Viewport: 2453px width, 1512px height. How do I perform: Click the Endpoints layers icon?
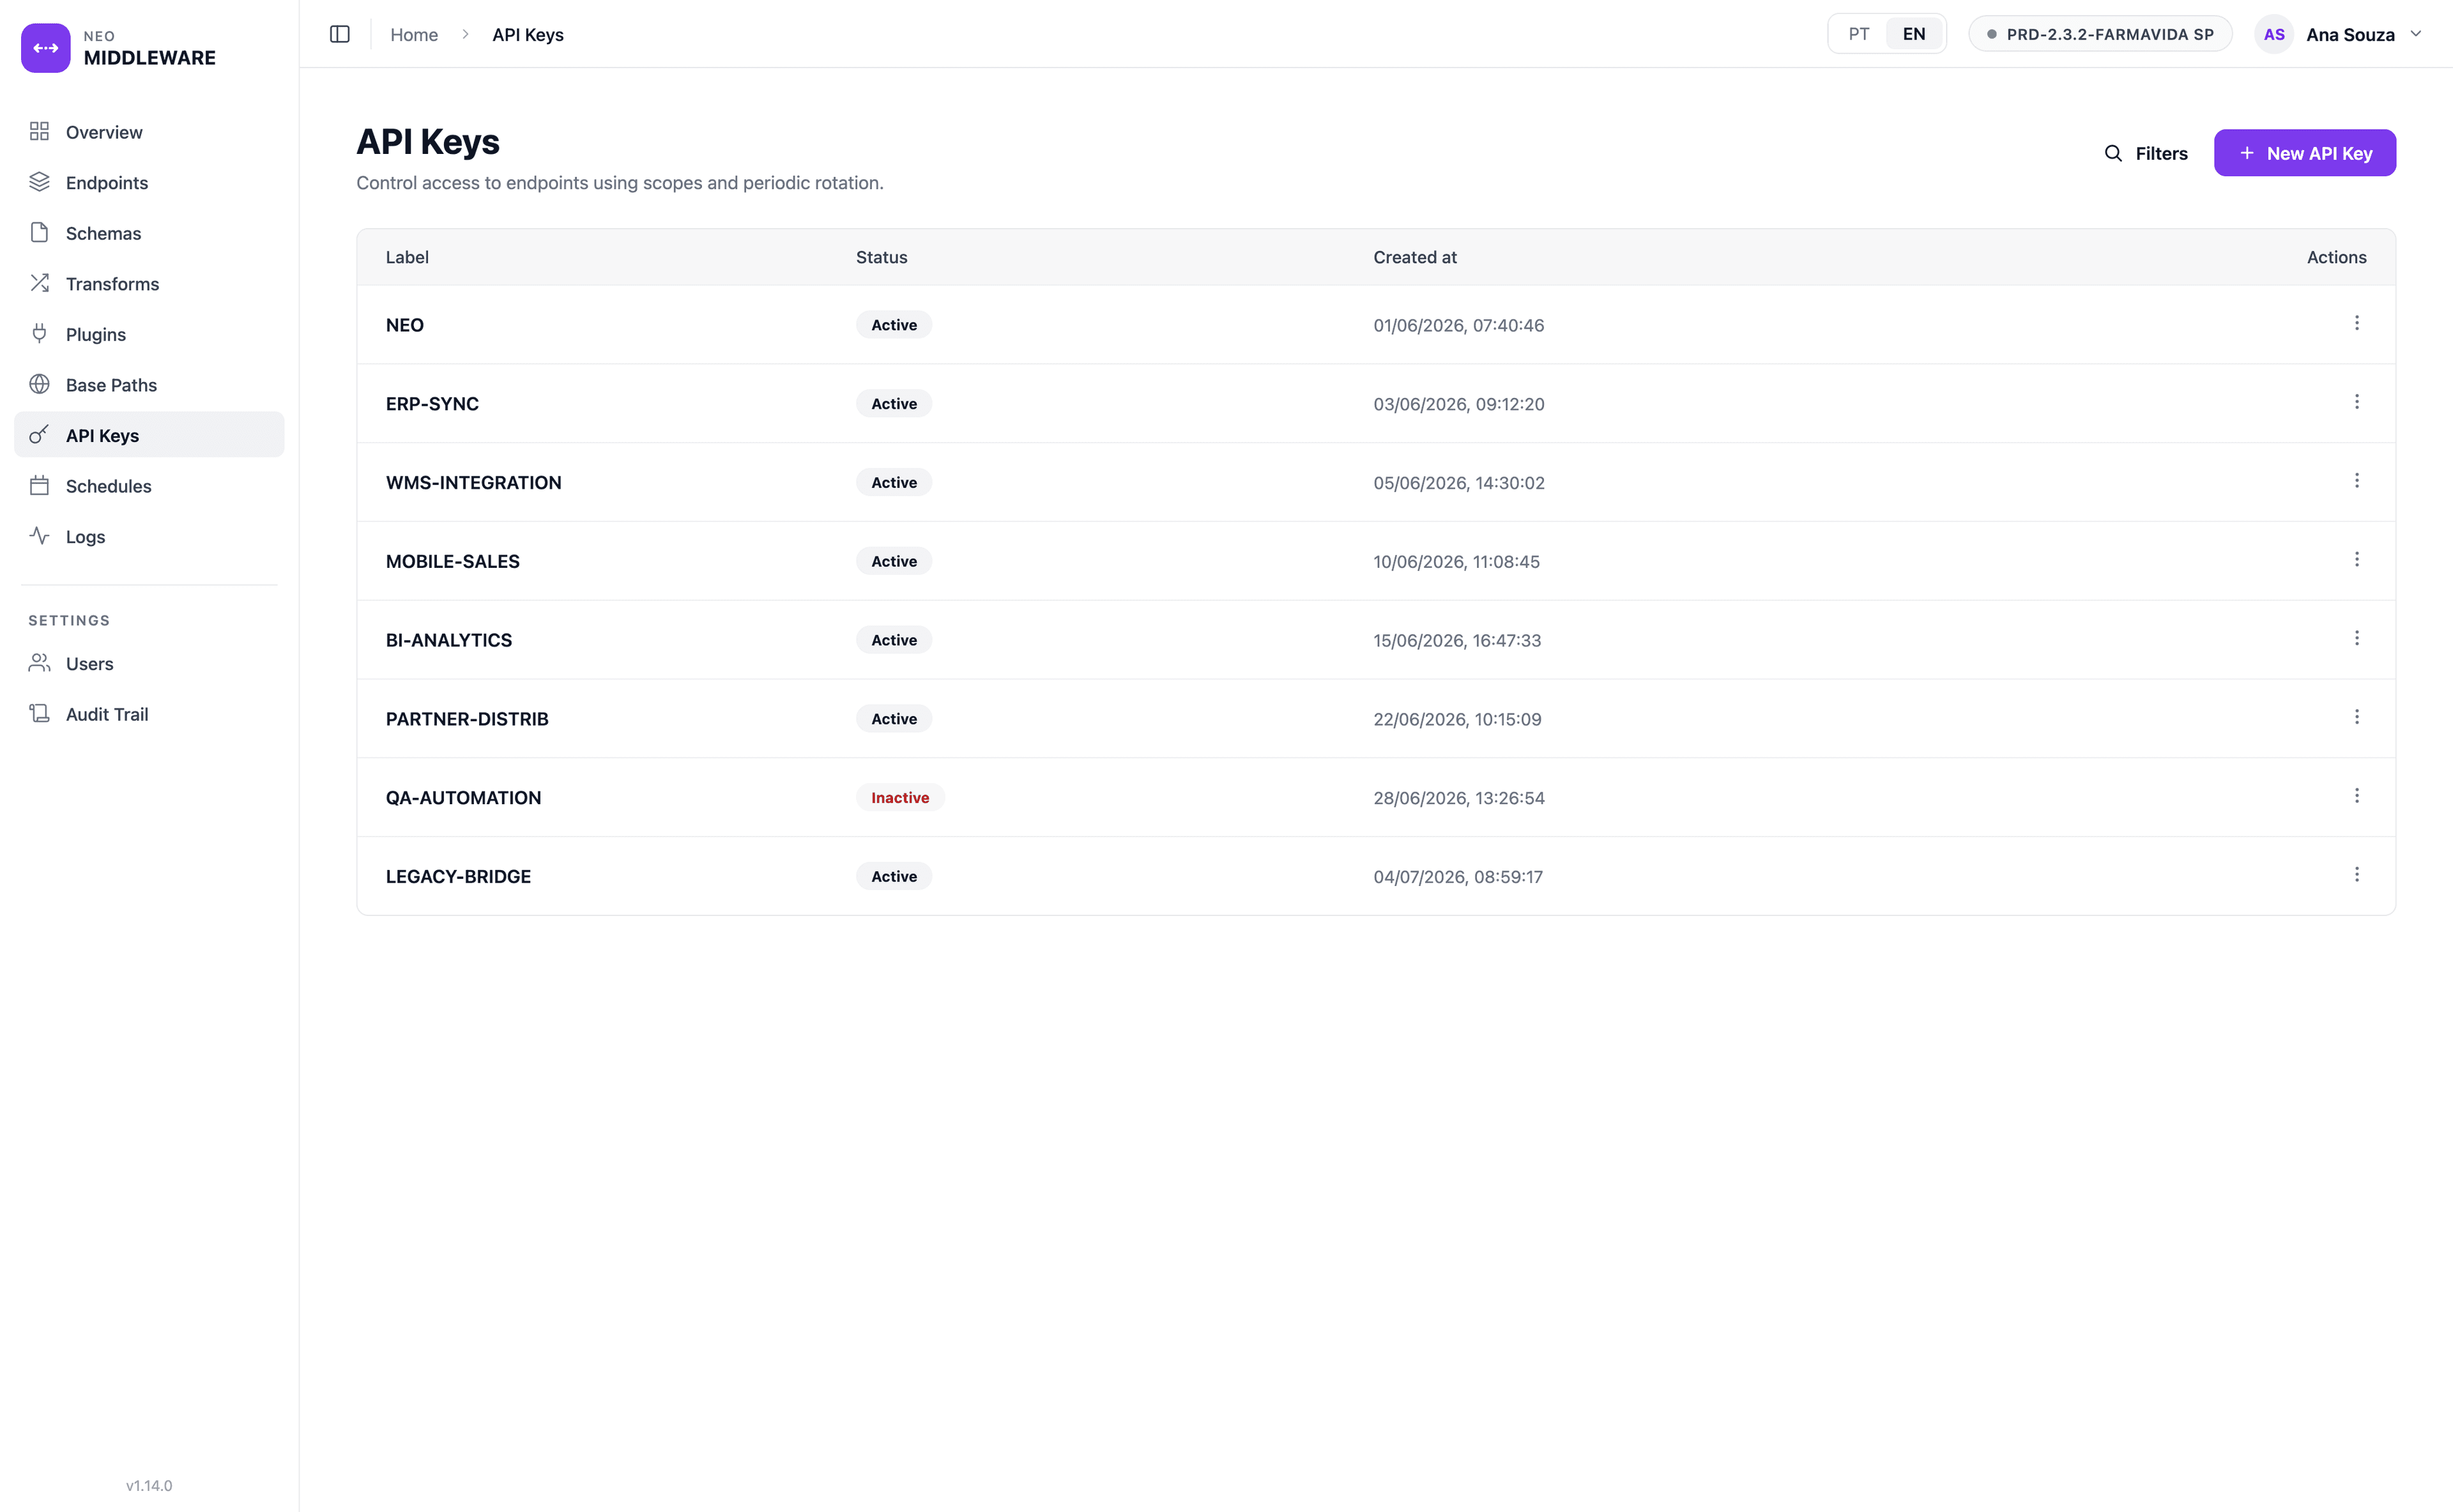click(x=39, y=182)
